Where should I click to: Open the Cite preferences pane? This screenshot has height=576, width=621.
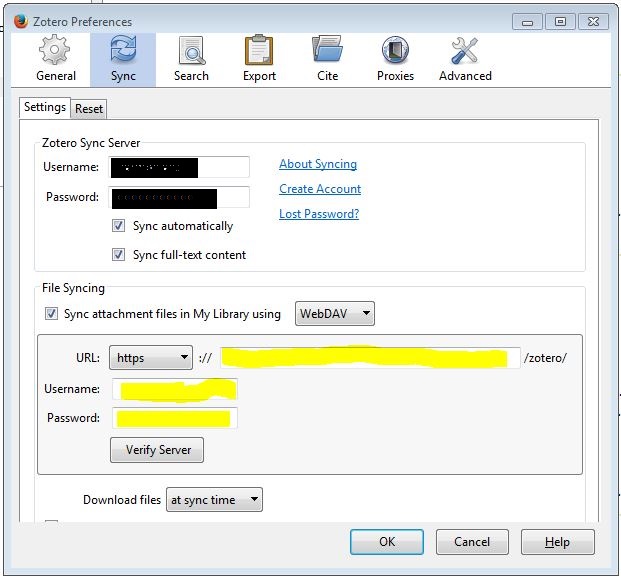327,59
